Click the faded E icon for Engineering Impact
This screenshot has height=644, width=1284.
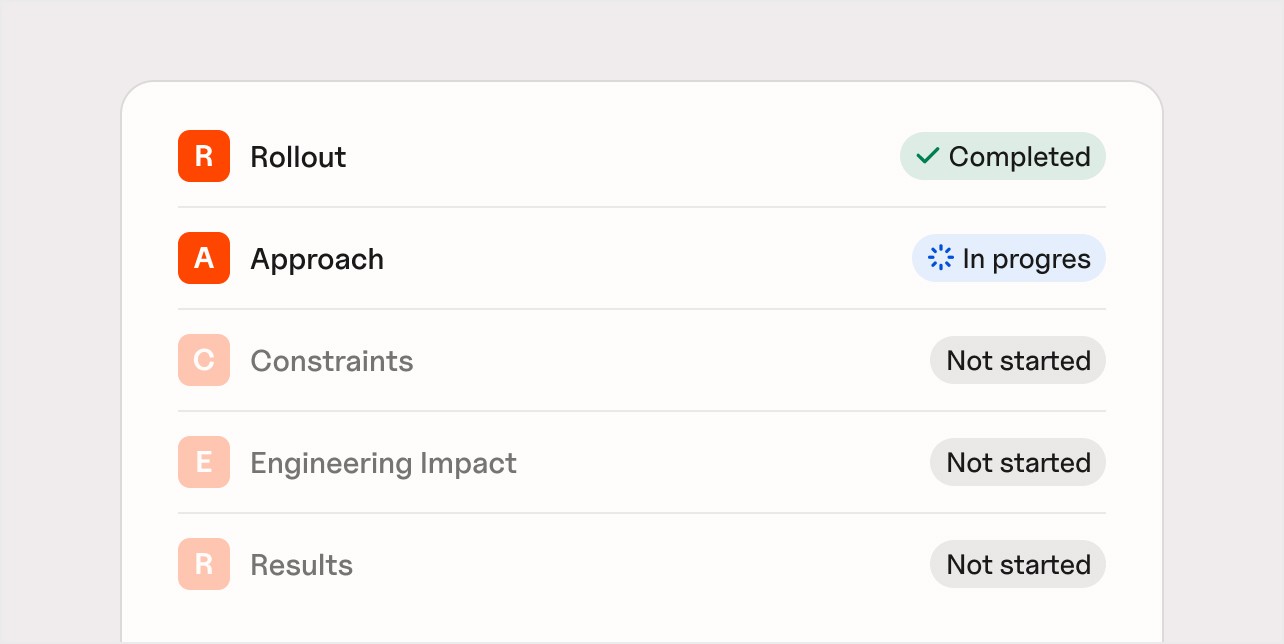tap(204, 462)
